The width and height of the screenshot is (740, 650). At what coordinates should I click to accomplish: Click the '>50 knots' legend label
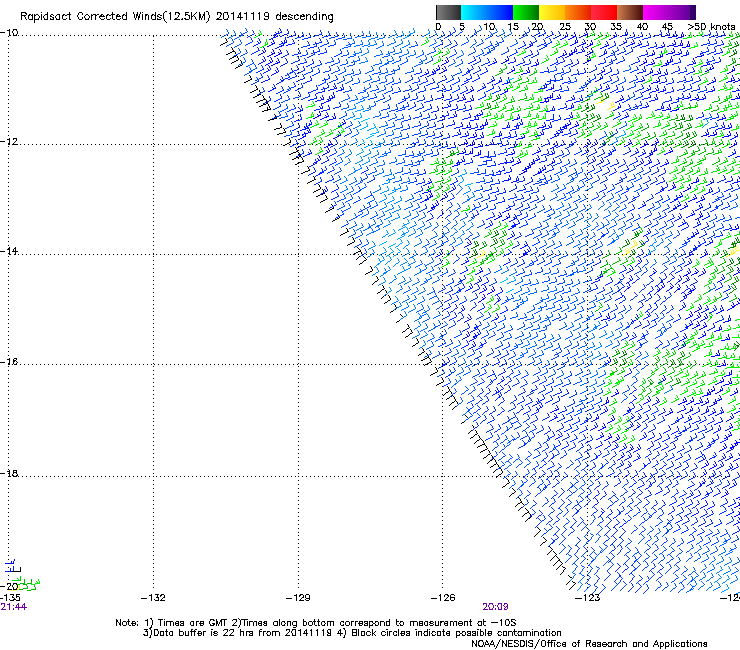click(x=711, y=27)
